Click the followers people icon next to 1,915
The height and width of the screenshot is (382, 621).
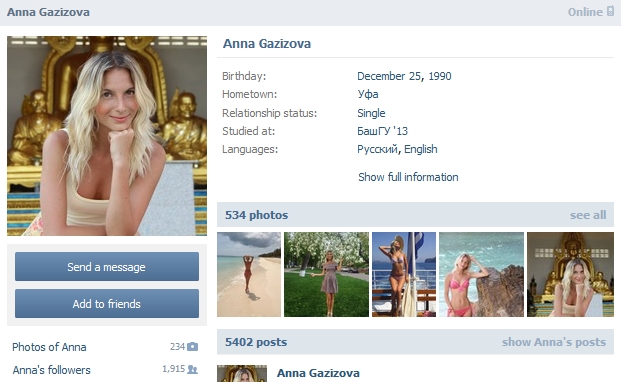[x=192, y=369]
